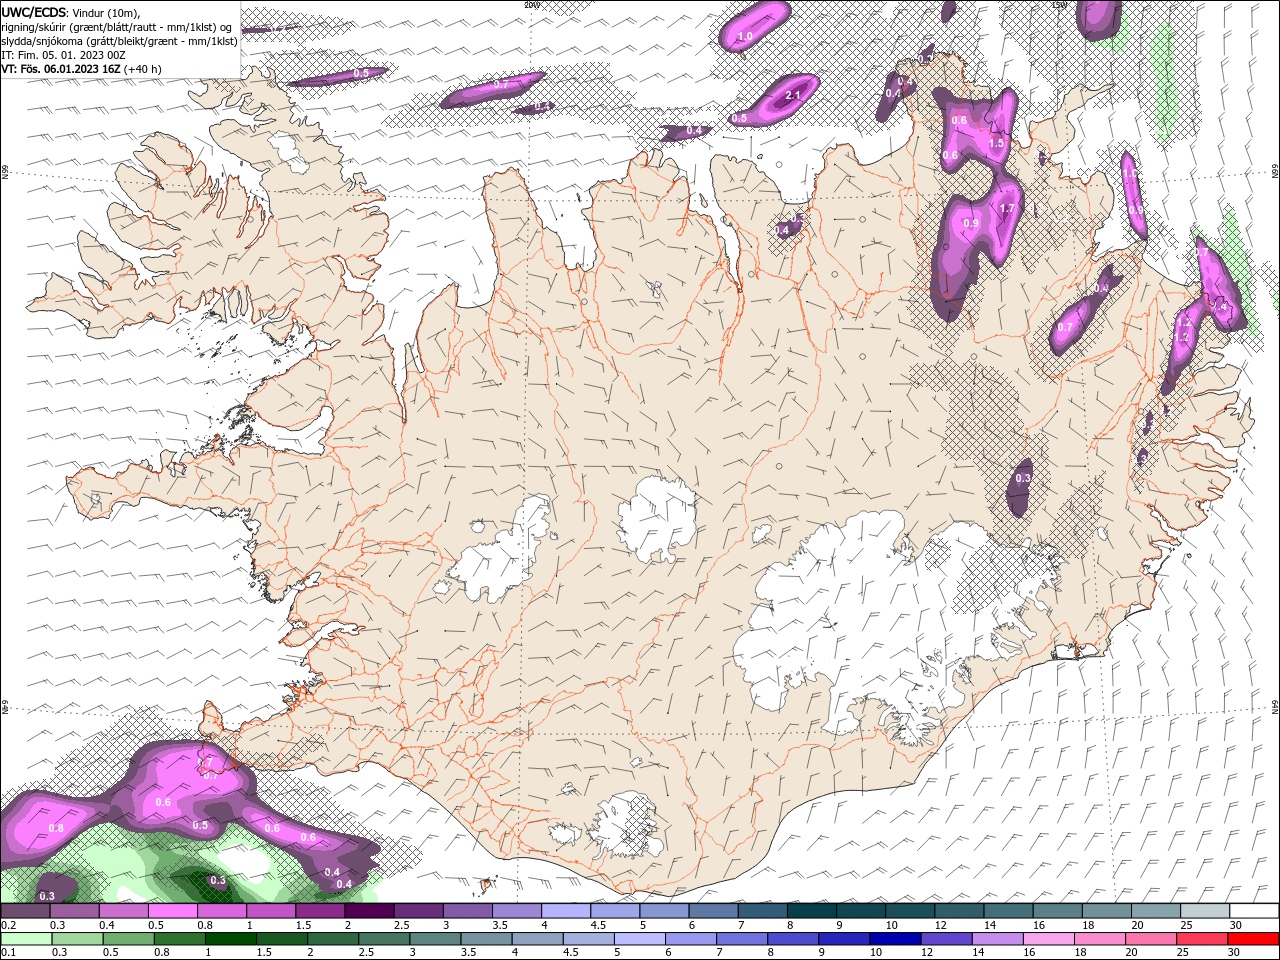Pick the bright red 30 swatch in the lower legend row

1253,939
